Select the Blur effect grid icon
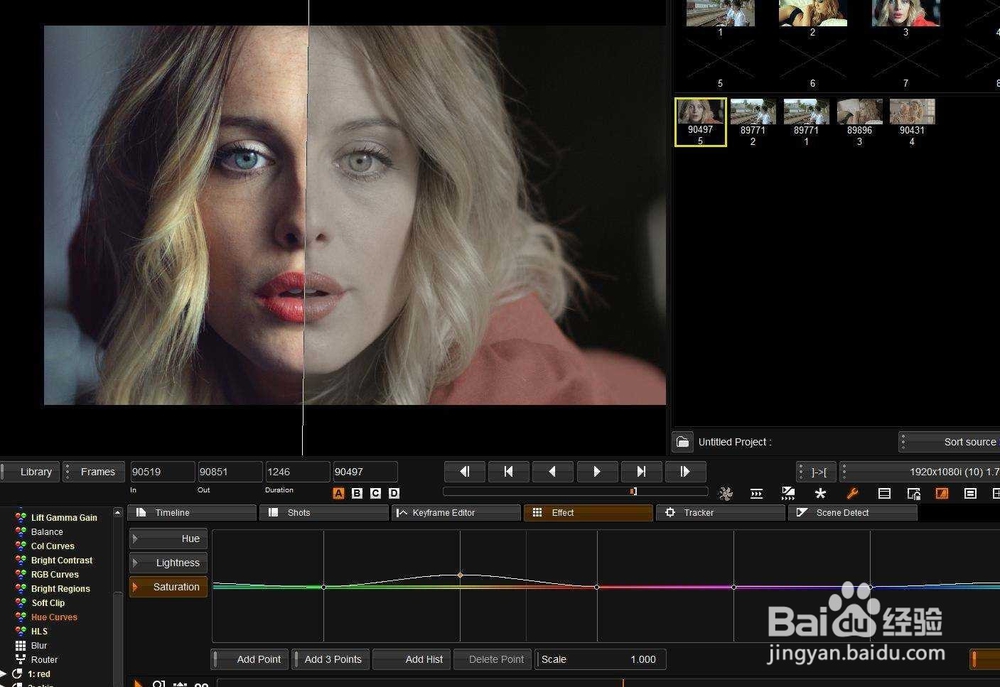Viewport: 1000px width, 687px height. 21,646
